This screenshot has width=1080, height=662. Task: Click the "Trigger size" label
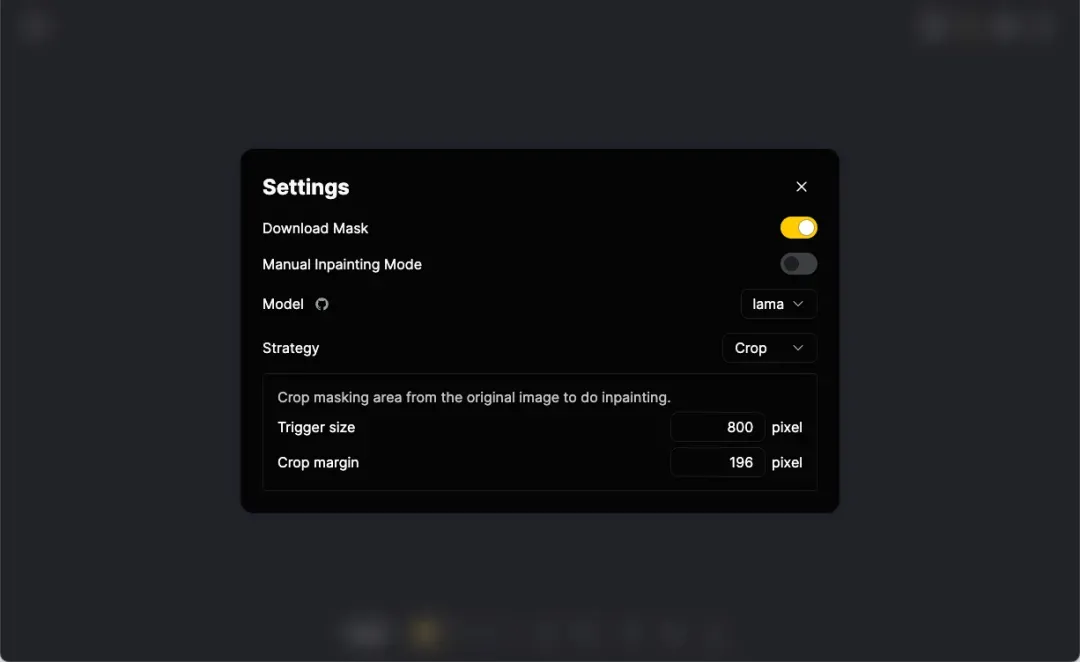(316, 427)
